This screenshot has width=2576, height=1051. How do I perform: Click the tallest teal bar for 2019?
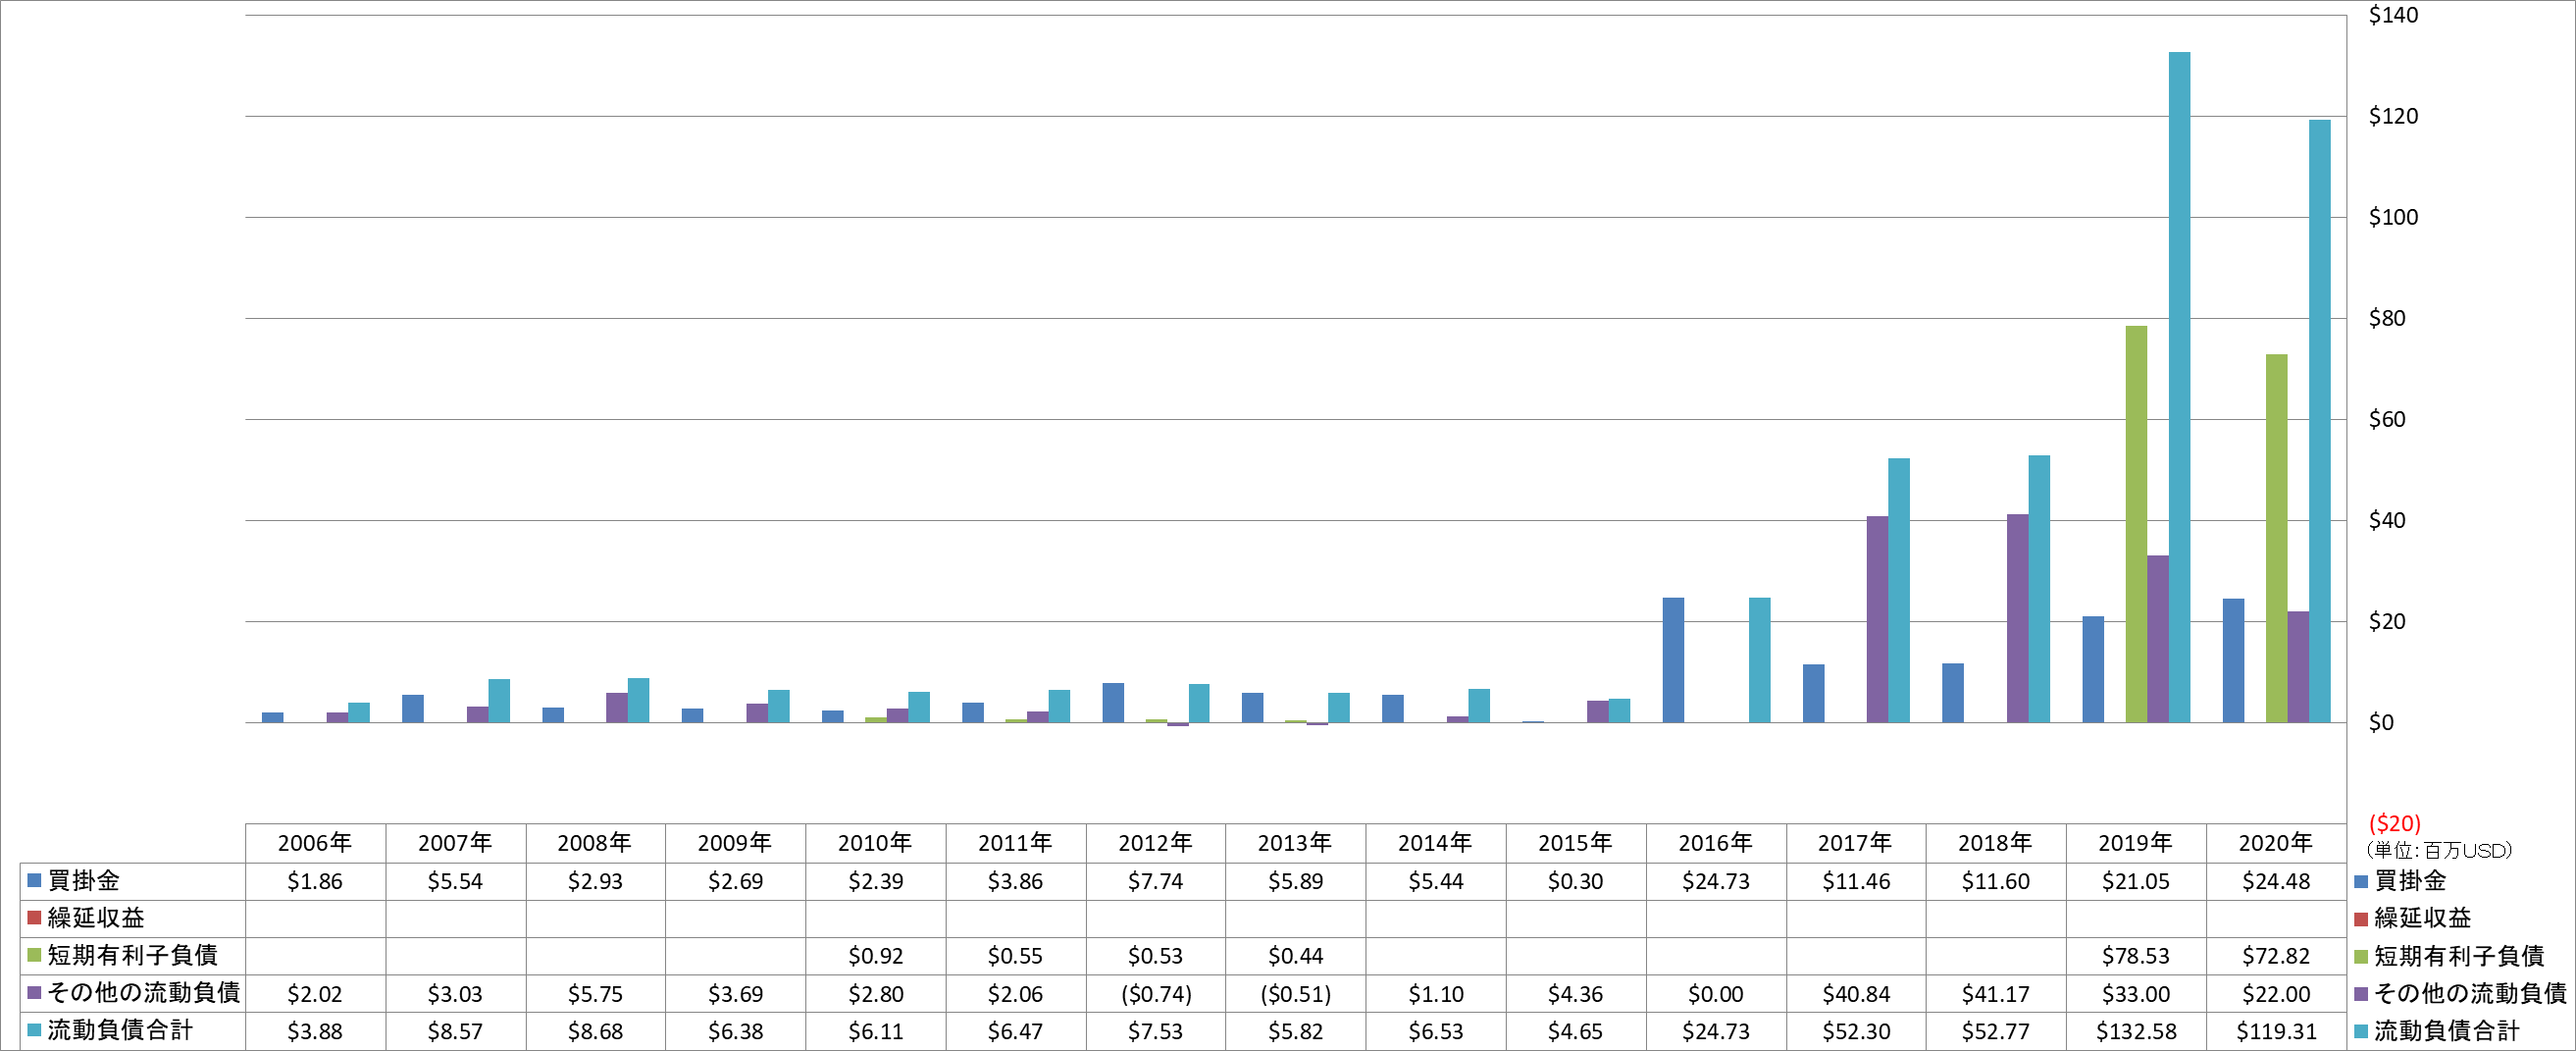click(2179, 387)
